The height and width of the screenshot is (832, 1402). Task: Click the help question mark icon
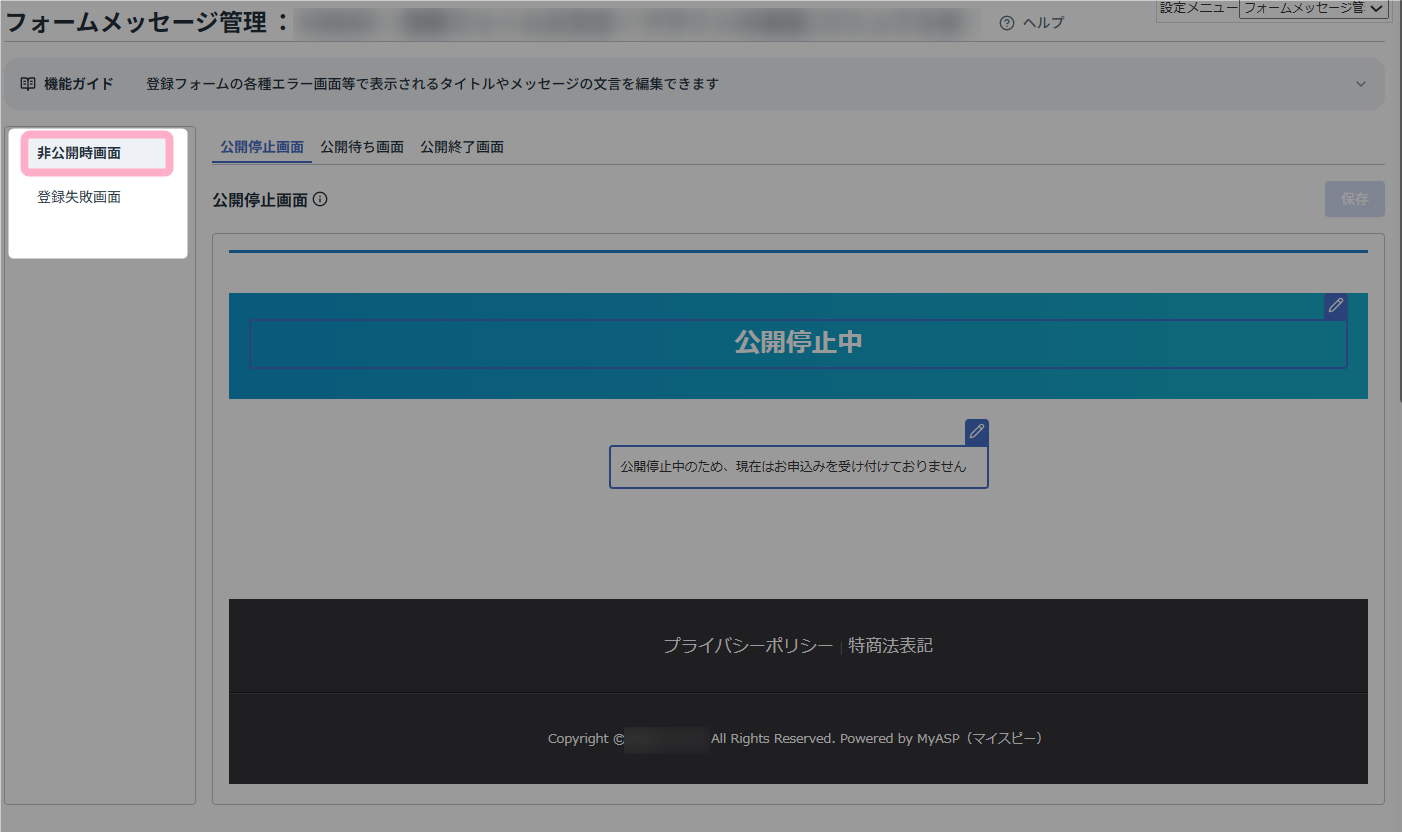pos(1006,23)
